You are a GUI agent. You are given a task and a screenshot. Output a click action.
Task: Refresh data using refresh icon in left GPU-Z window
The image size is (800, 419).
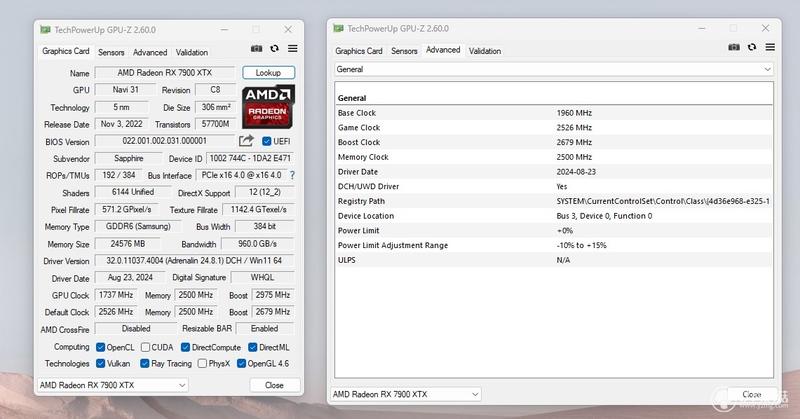pos(274,48)
